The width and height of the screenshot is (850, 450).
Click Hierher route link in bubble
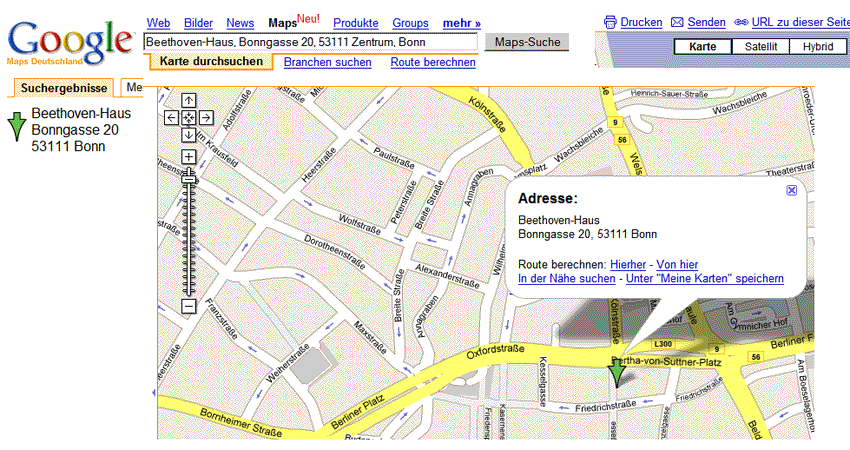click(x=628, y=265)
